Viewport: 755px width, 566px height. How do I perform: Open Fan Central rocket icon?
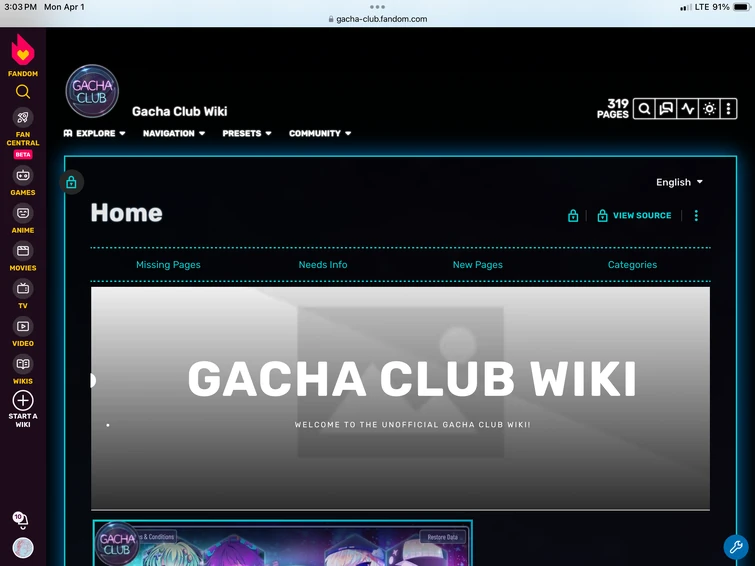point(23,117)
